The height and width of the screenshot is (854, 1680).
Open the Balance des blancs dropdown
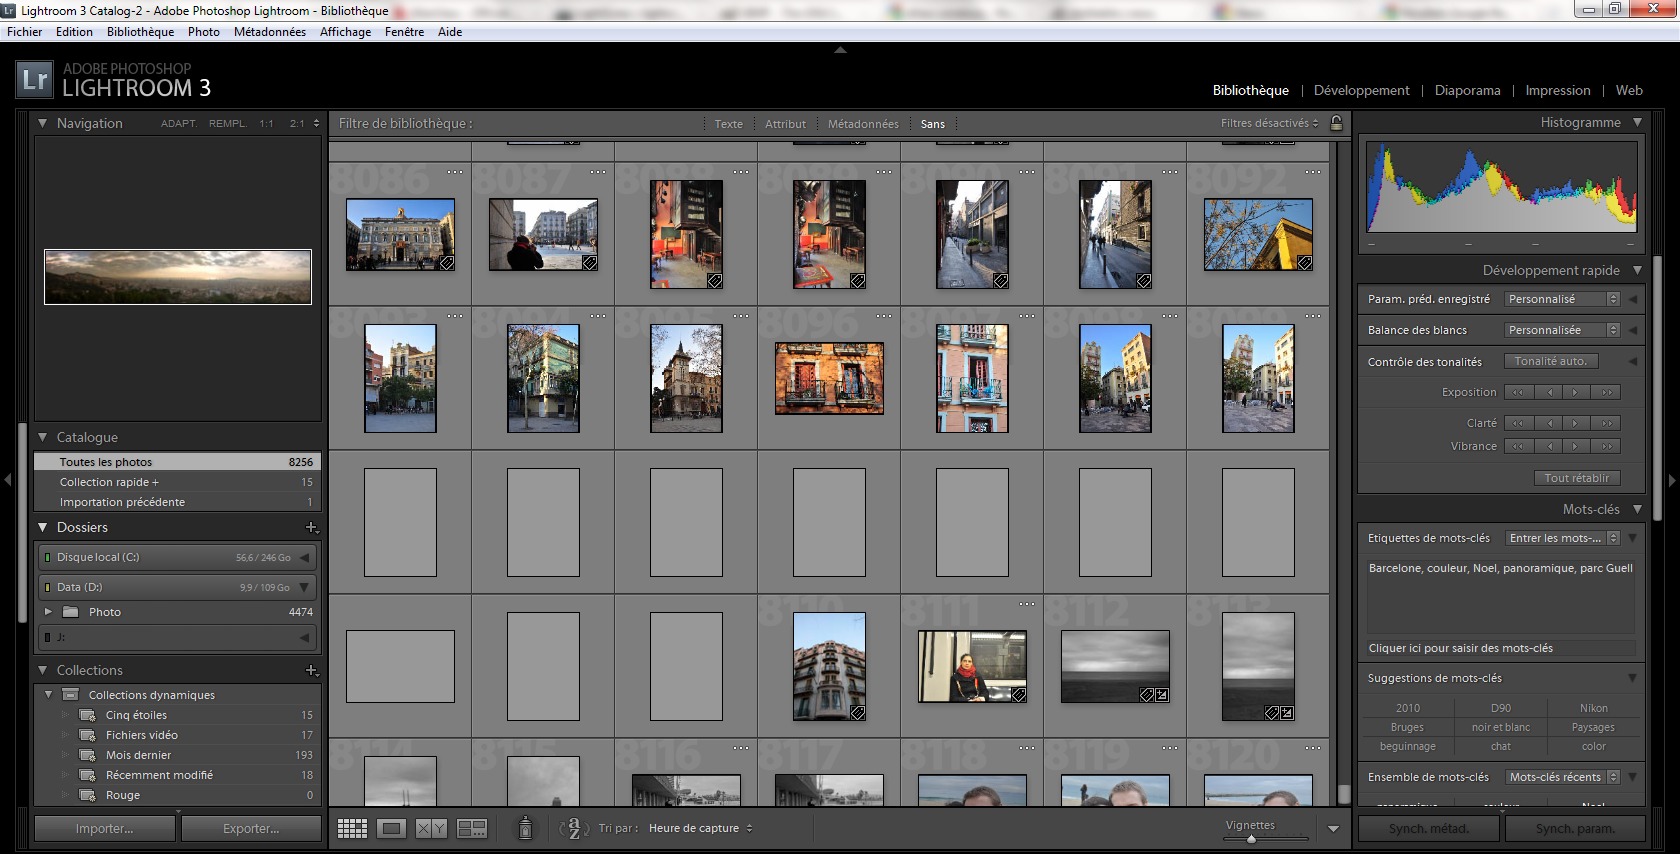pos(1561,330)
